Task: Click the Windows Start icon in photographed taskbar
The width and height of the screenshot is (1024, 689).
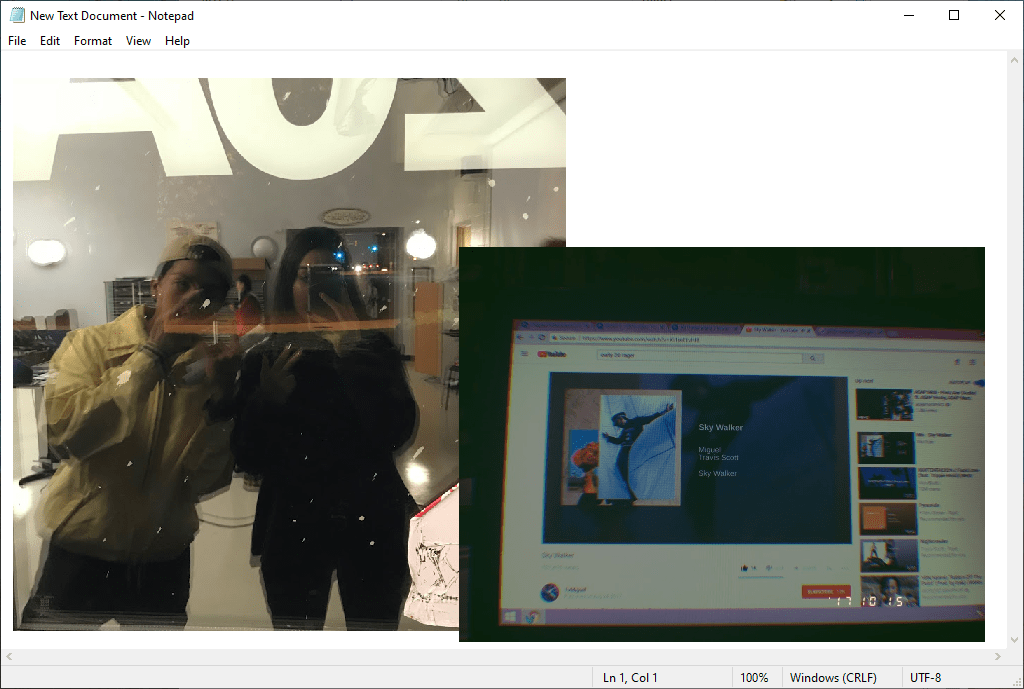Action: pos(508,617)
